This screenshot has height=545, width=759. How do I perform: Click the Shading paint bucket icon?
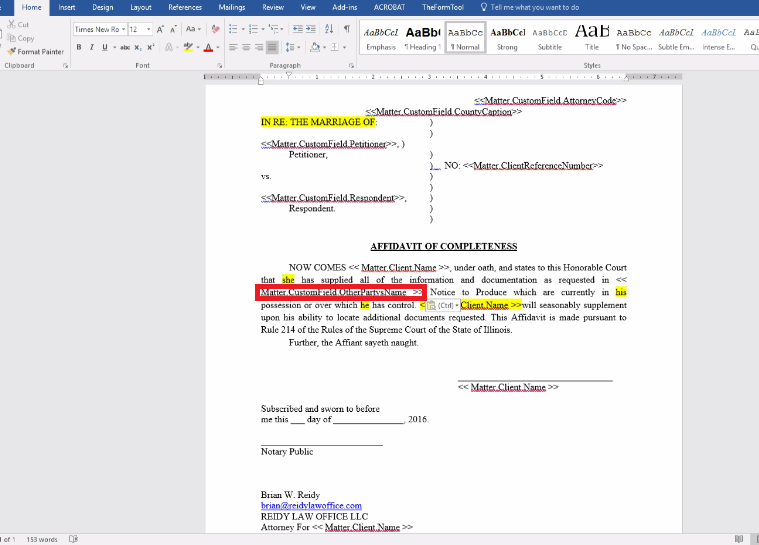(x=315, y=47)
